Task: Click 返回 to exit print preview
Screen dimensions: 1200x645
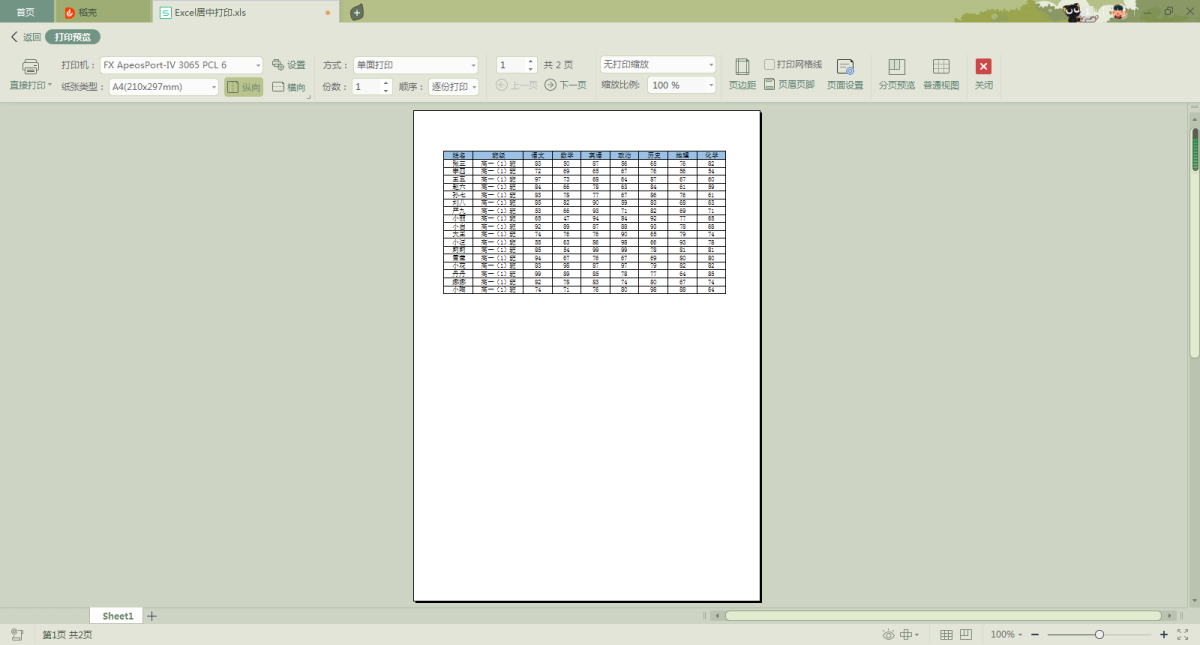Action: point(26,37)
